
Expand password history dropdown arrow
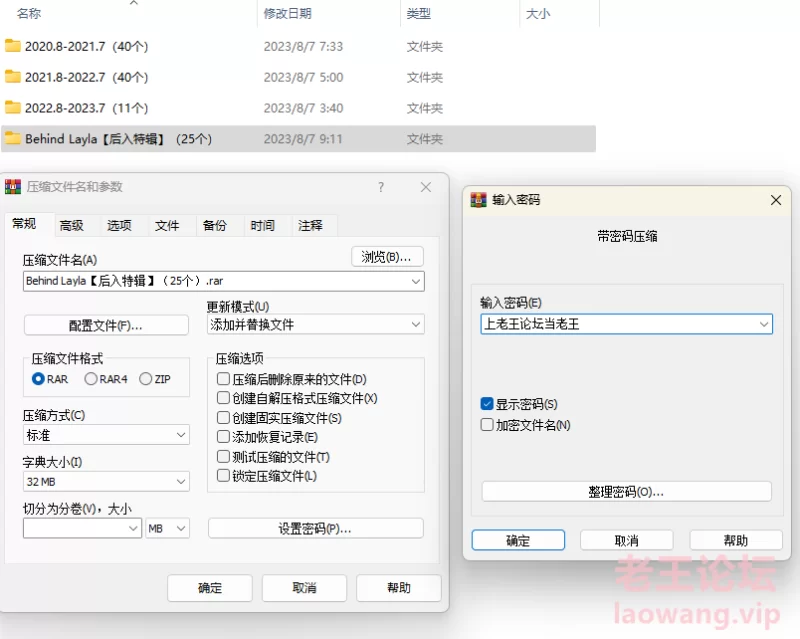click(764, 324)
